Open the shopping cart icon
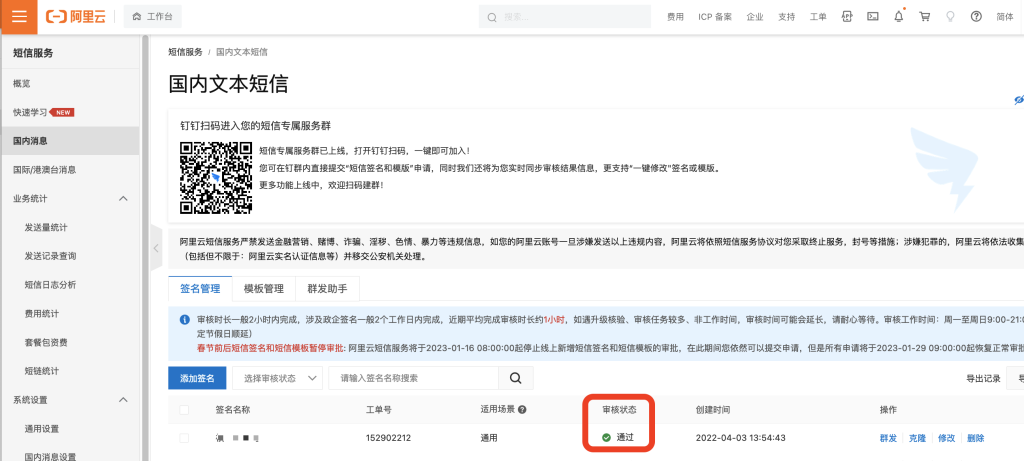The image size is (1024, 461). (x=924, y=17)
